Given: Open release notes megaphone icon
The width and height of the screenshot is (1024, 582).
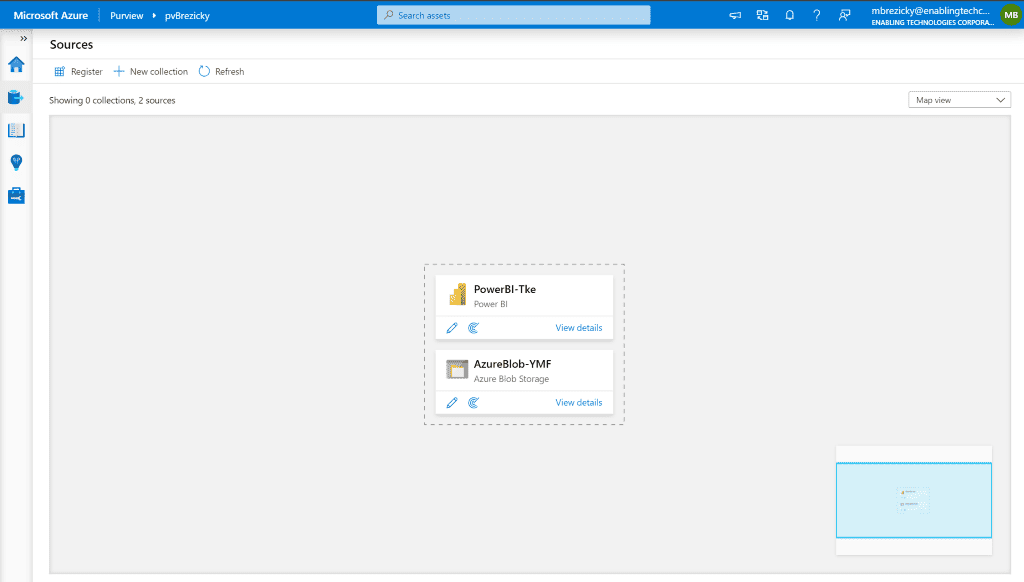Looking at the screenshot, I should [x=735, y=15].
